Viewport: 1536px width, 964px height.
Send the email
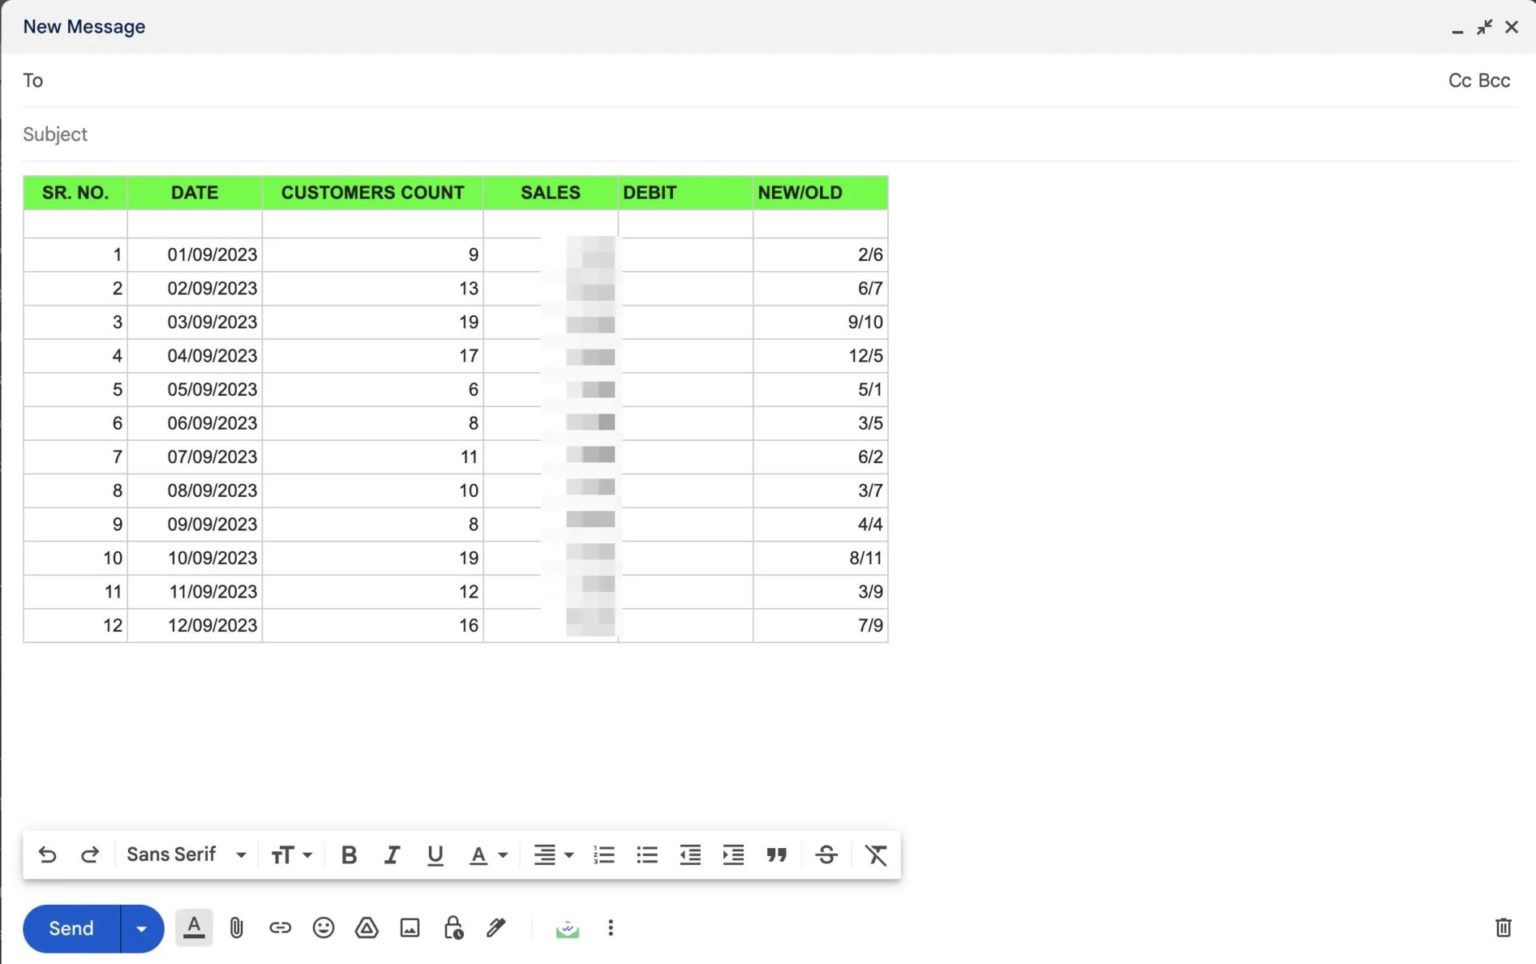(69, 928)
